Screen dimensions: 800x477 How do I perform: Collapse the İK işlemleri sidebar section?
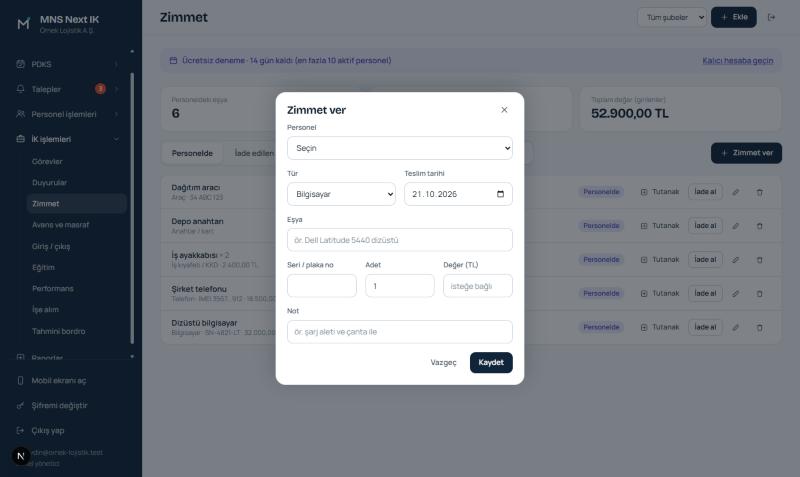tap(116, 139)
